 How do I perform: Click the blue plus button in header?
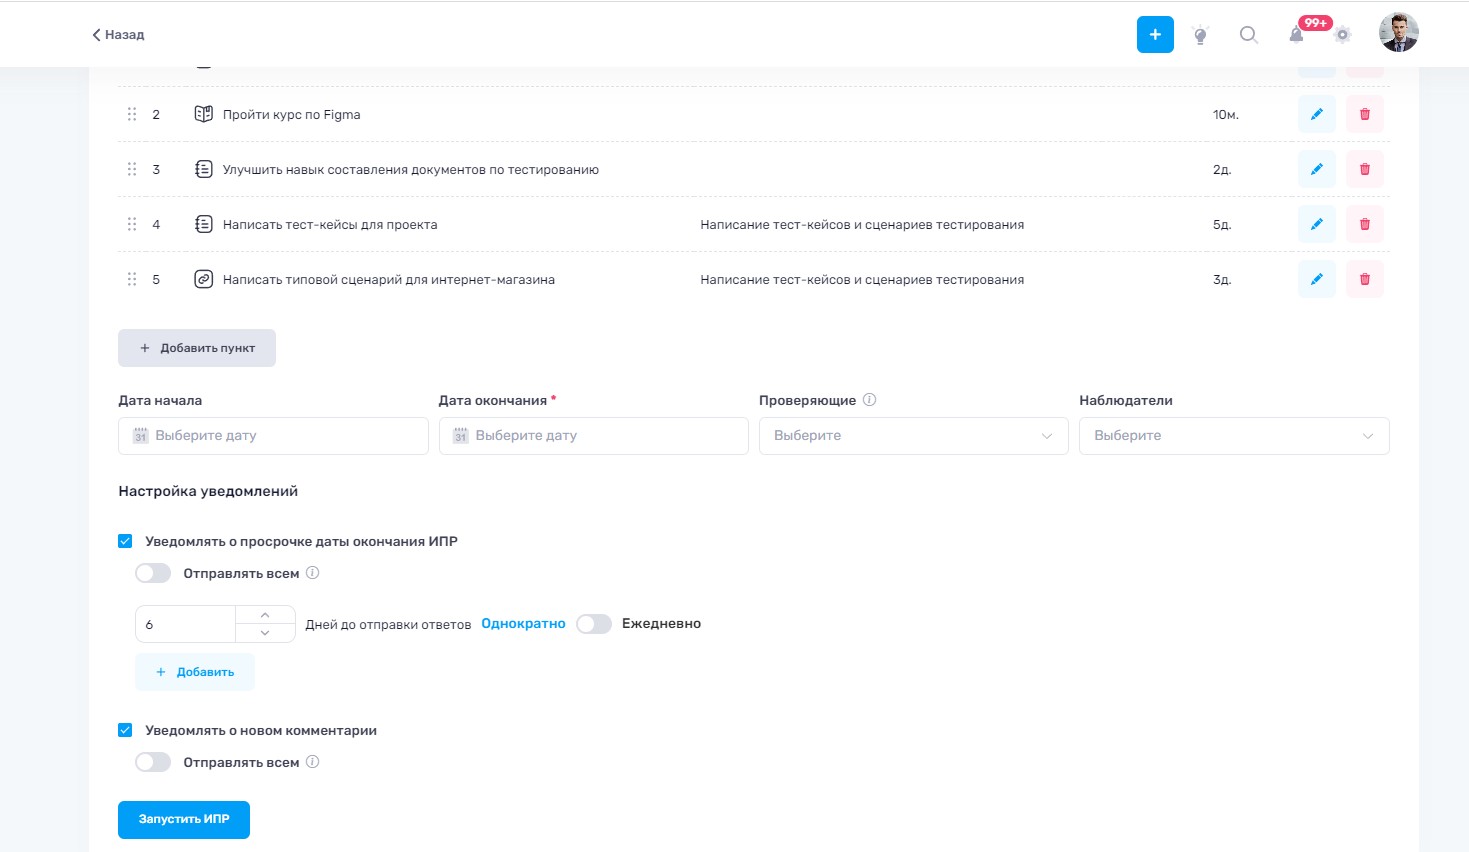(1155, 35)
